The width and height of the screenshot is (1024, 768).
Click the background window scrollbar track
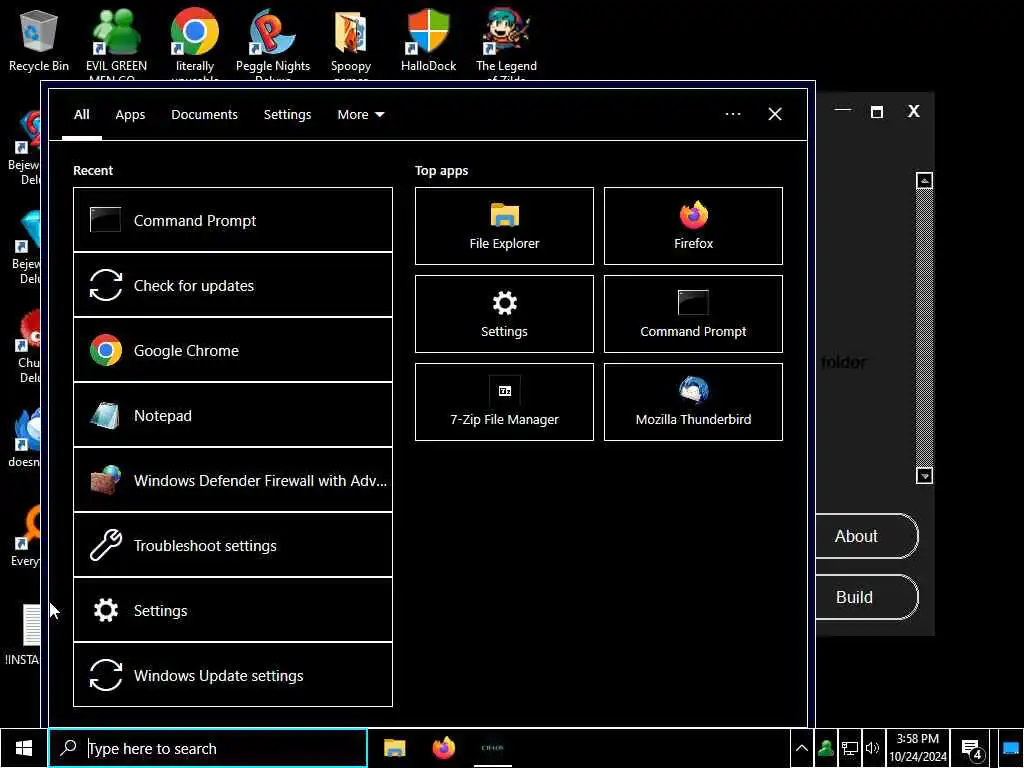[924, 327]
